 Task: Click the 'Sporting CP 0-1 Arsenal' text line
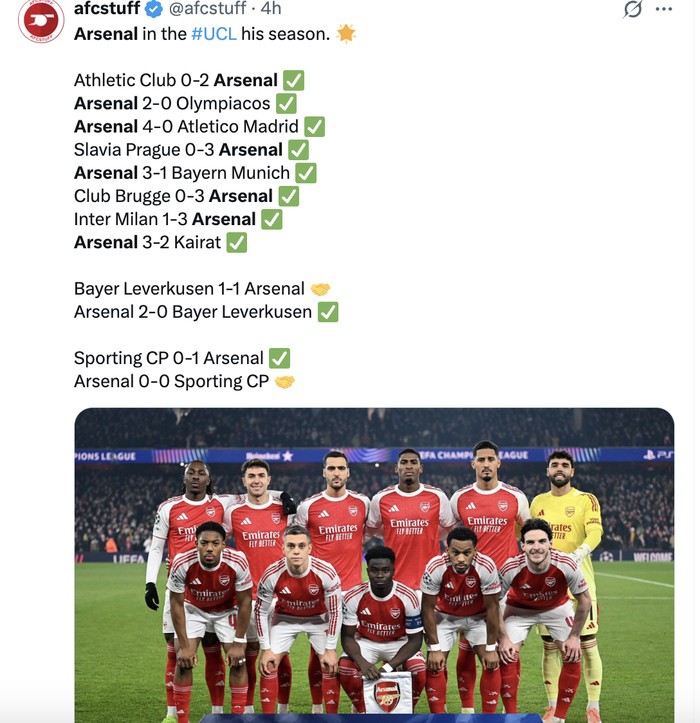(x=168, y=358)
